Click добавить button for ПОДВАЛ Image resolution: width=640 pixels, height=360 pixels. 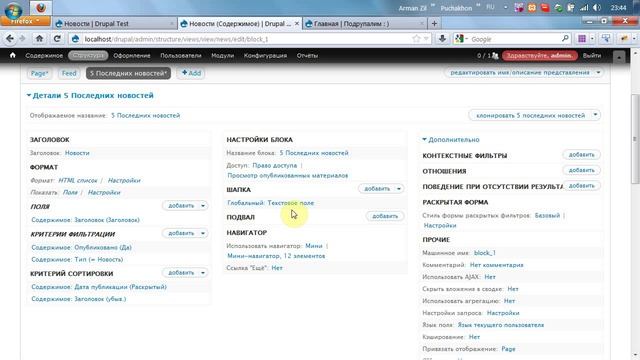pos(385,216)
